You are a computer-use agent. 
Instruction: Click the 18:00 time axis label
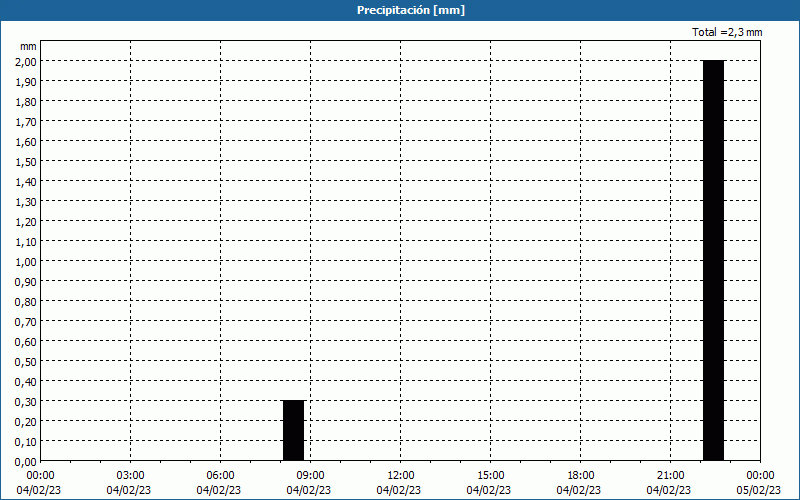click(x=581, y=476)
